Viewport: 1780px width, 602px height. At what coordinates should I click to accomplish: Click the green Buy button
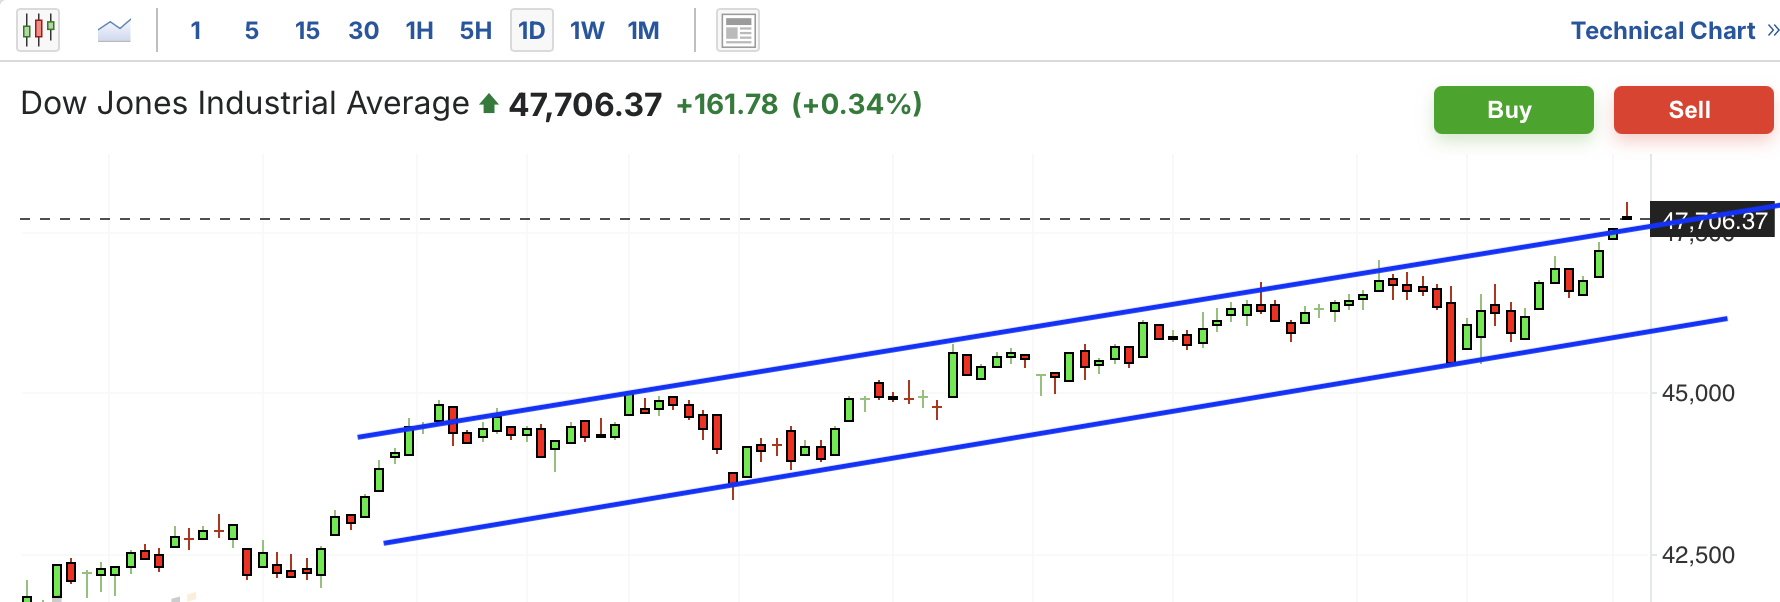(x=1513, y=110)
